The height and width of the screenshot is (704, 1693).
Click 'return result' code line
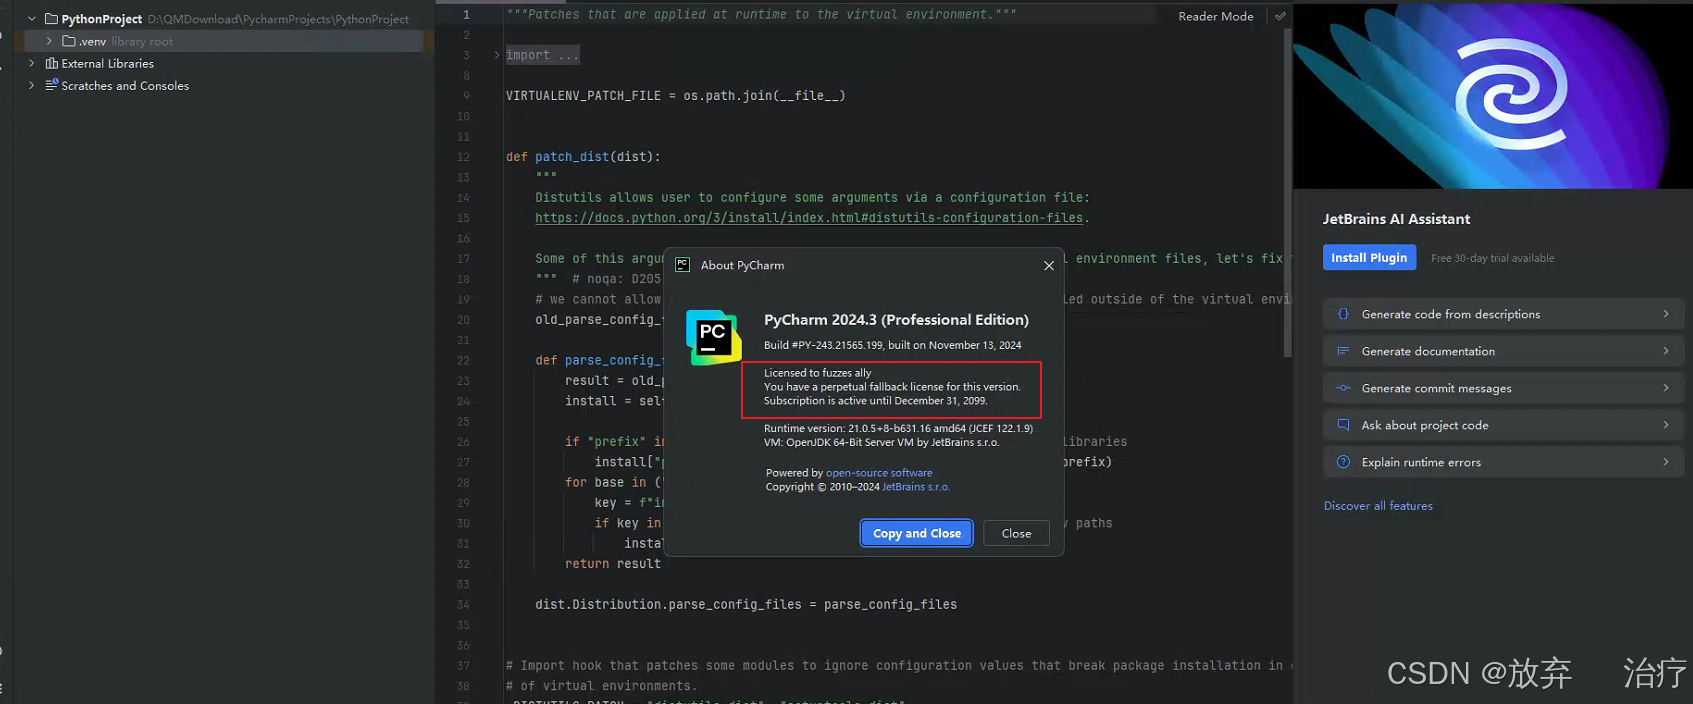click(613, 564)
